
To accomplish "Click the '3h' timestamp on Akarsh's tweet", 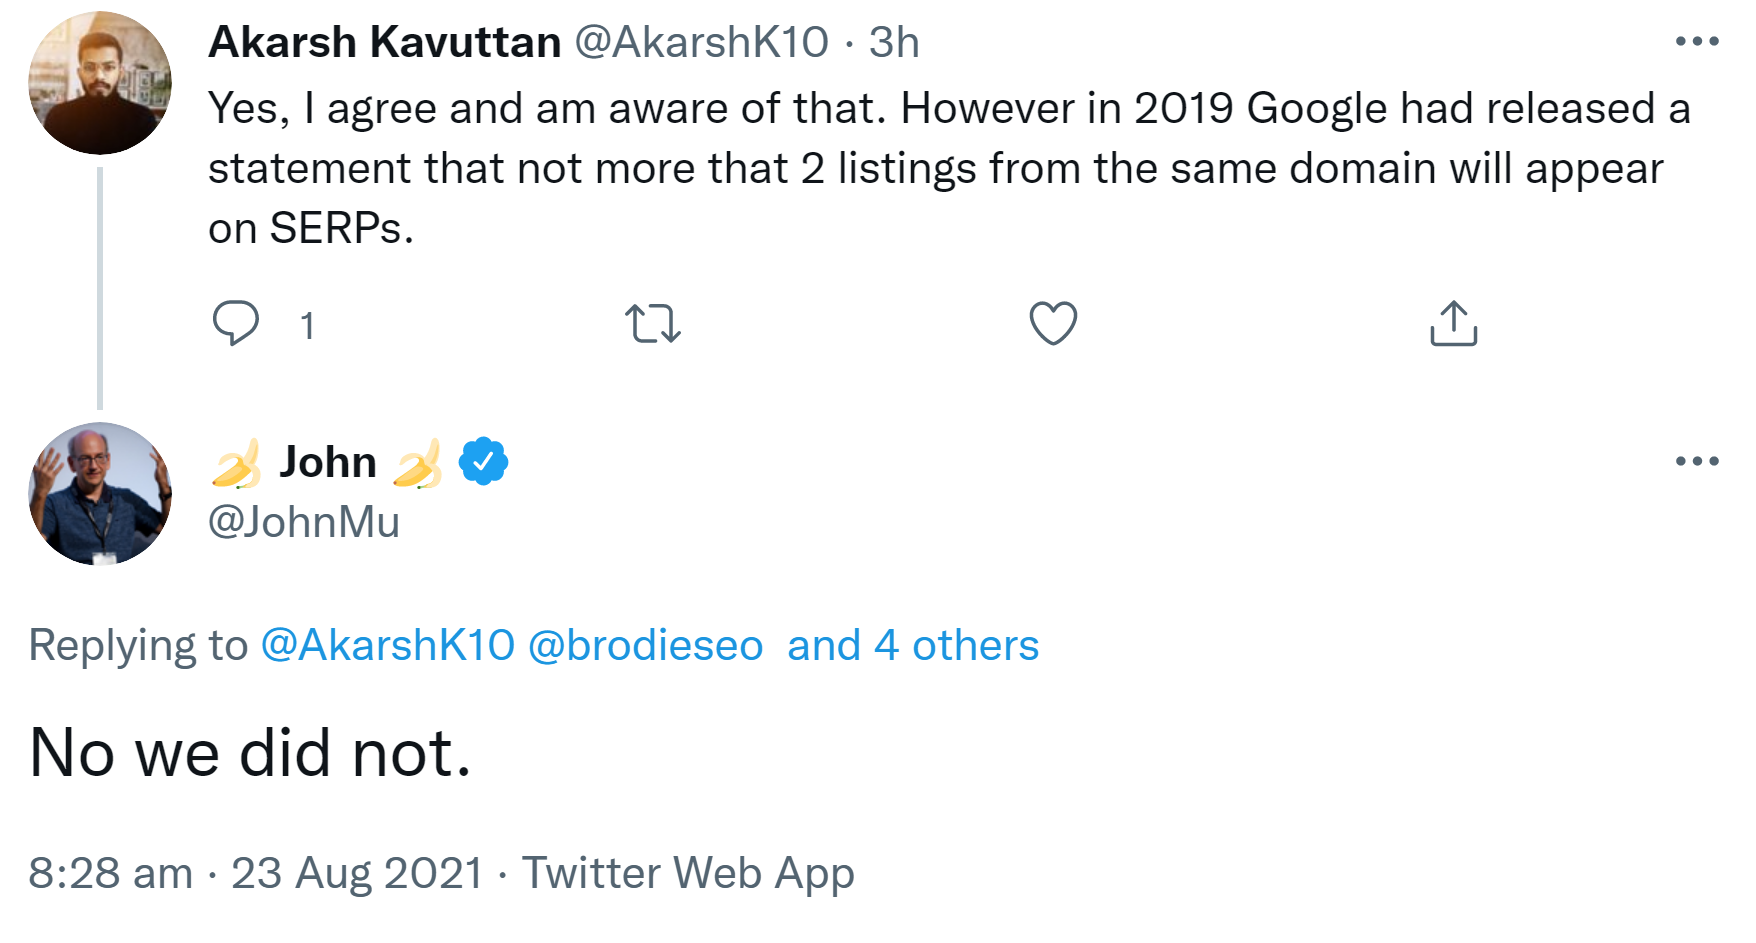I will (893, 41).
